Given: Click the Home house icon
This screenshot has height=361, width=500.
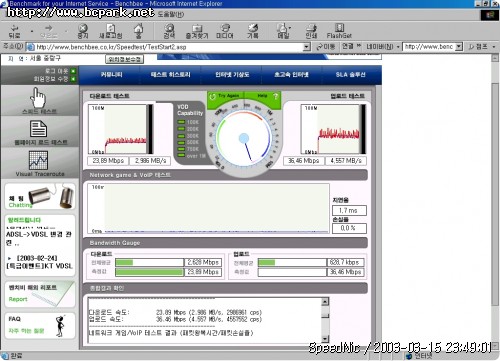Looking at the screenshot, I should click(x=139, y=28).
